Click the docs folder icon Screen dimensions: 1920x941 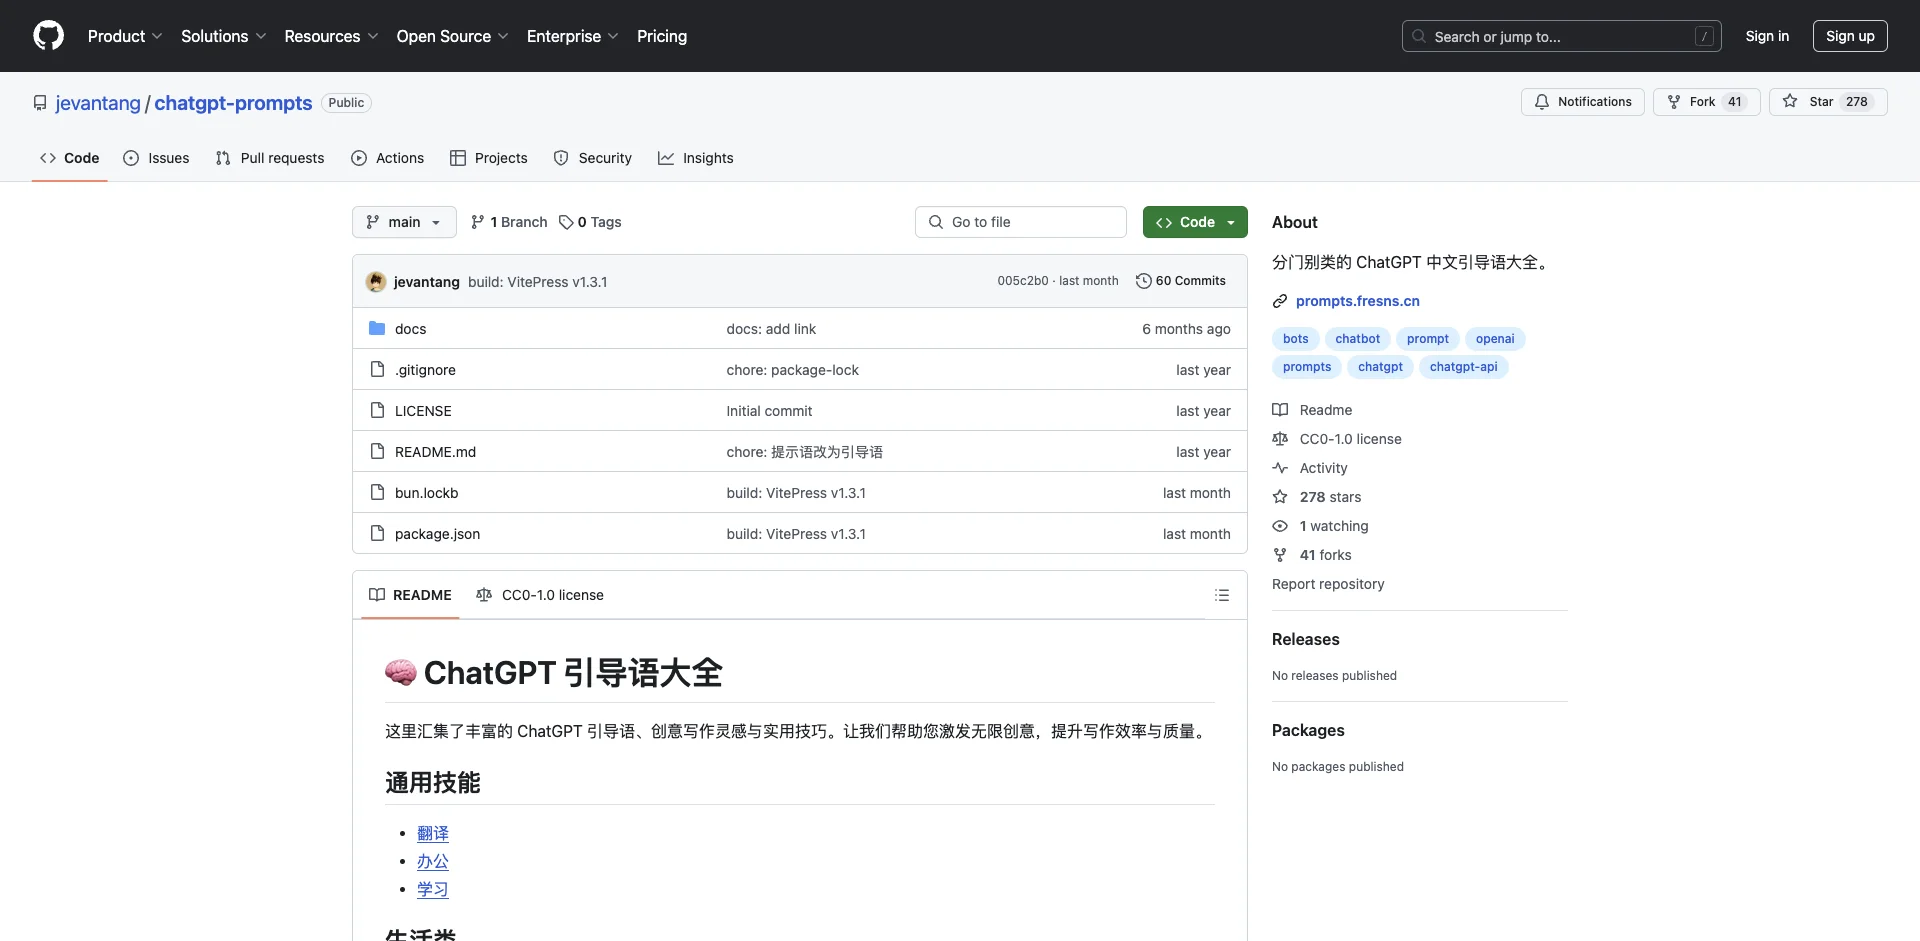click(x=377, y=328)
